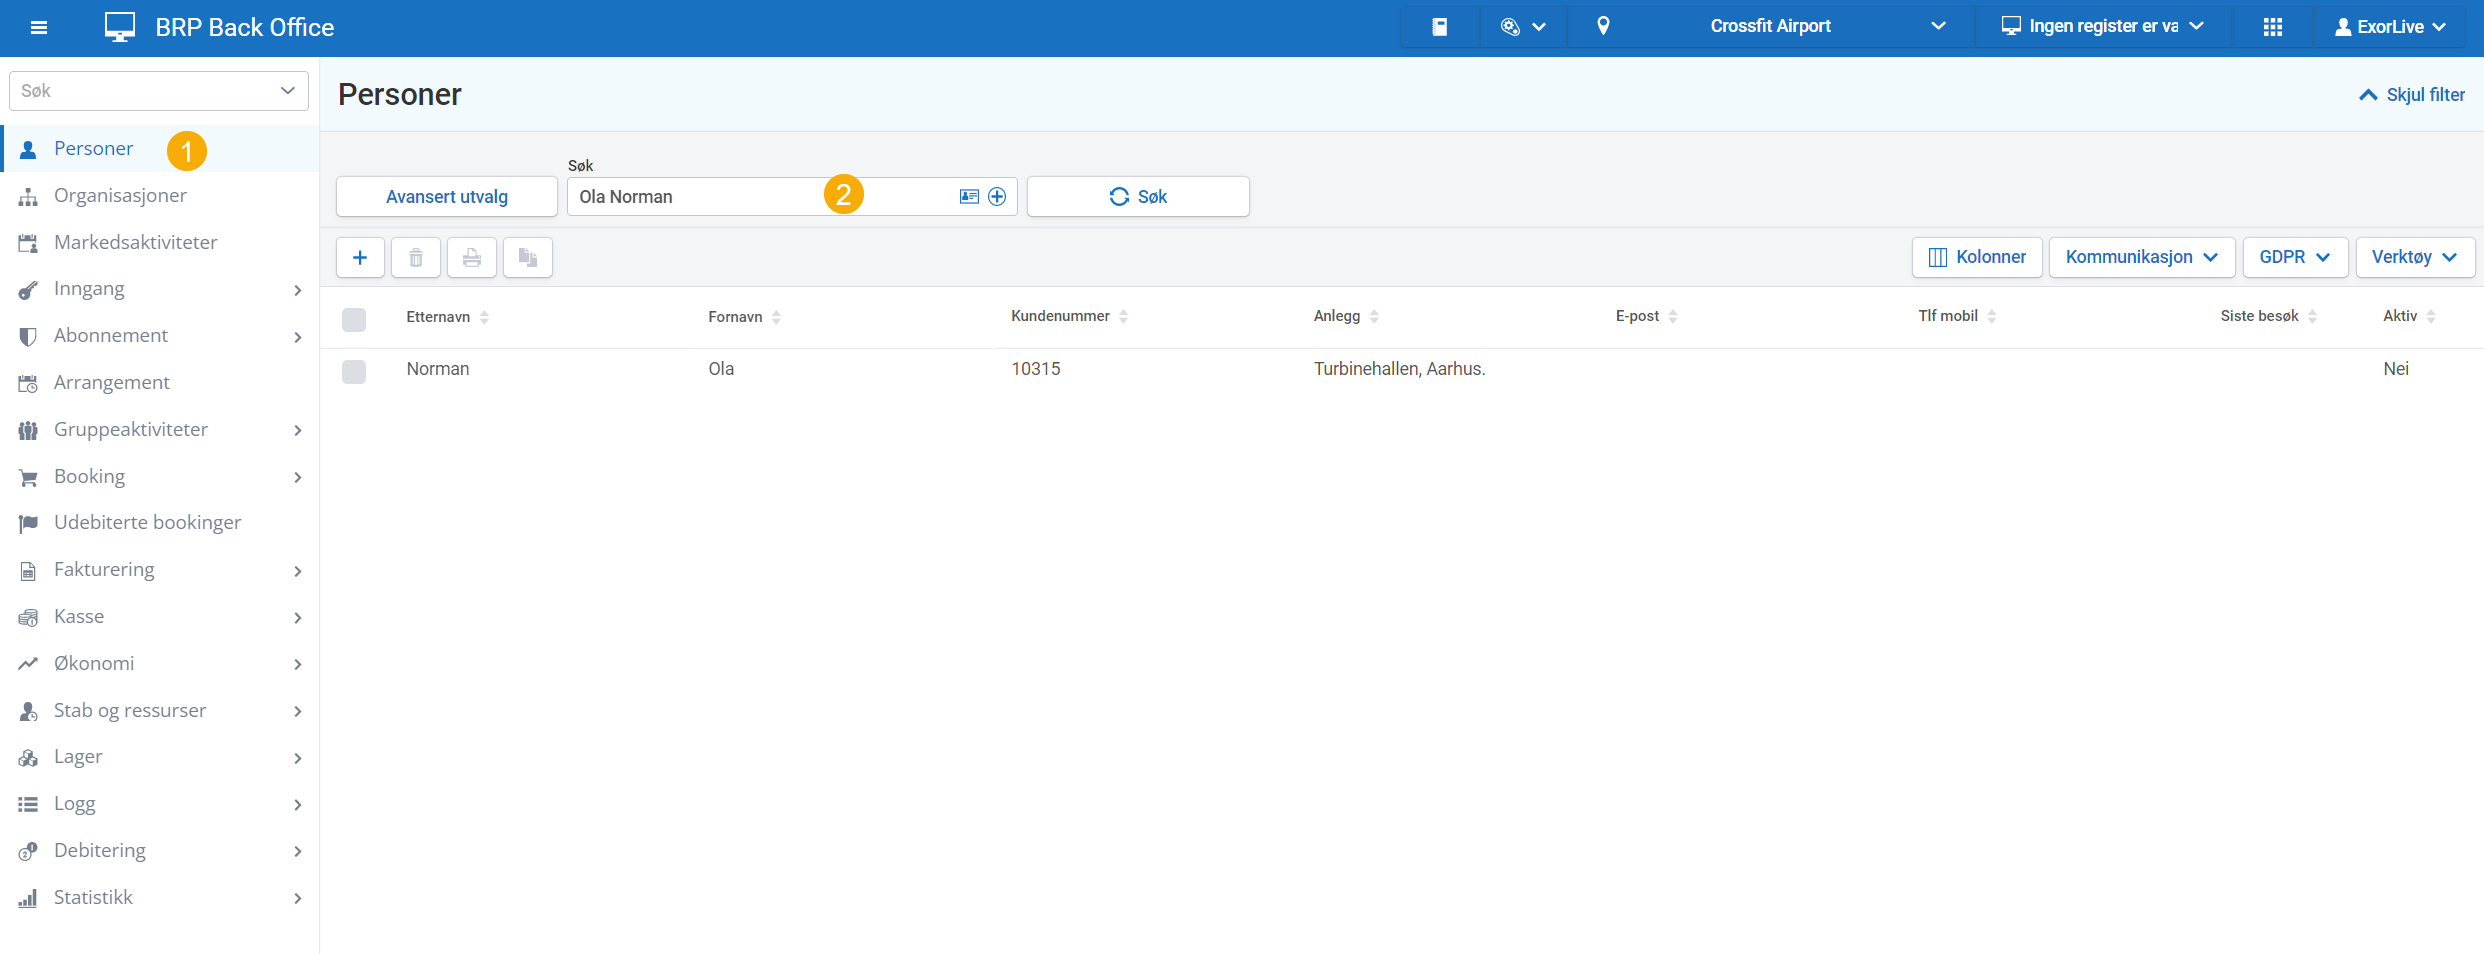Sort by Fornavn column arrows
The image size is (2484, 954).
776,317
